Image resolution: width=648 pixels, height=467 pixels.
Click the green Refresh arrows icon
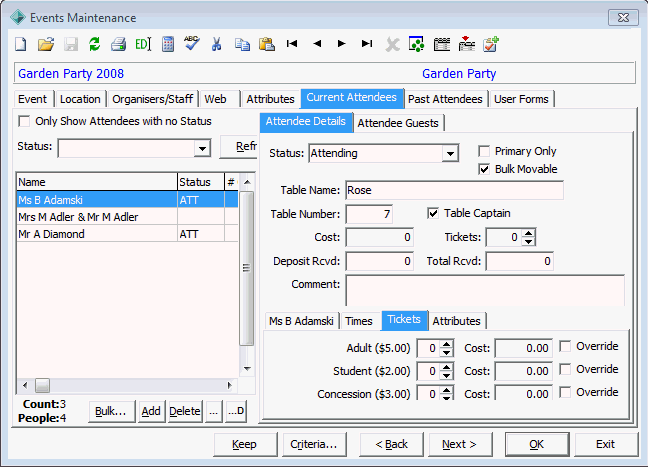[x=95, y=44]
